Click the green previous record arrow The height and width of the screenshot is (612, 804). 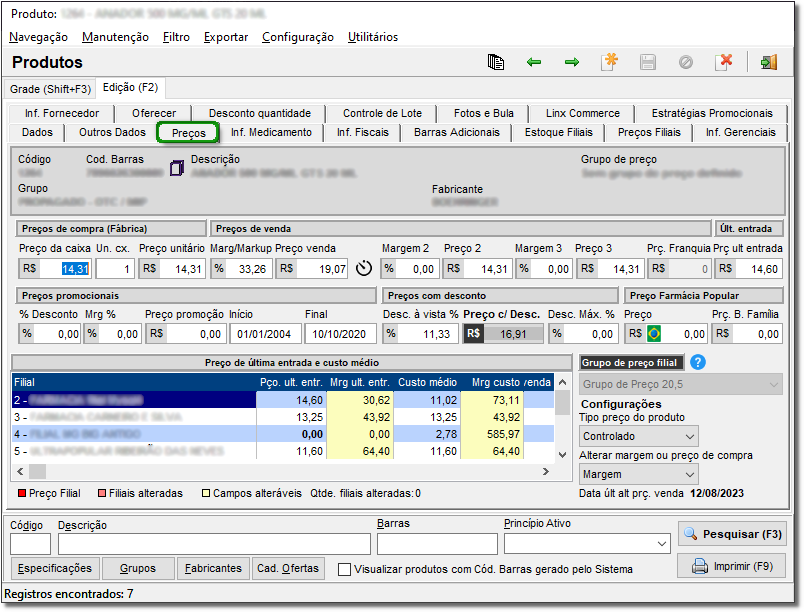(534, 63)
